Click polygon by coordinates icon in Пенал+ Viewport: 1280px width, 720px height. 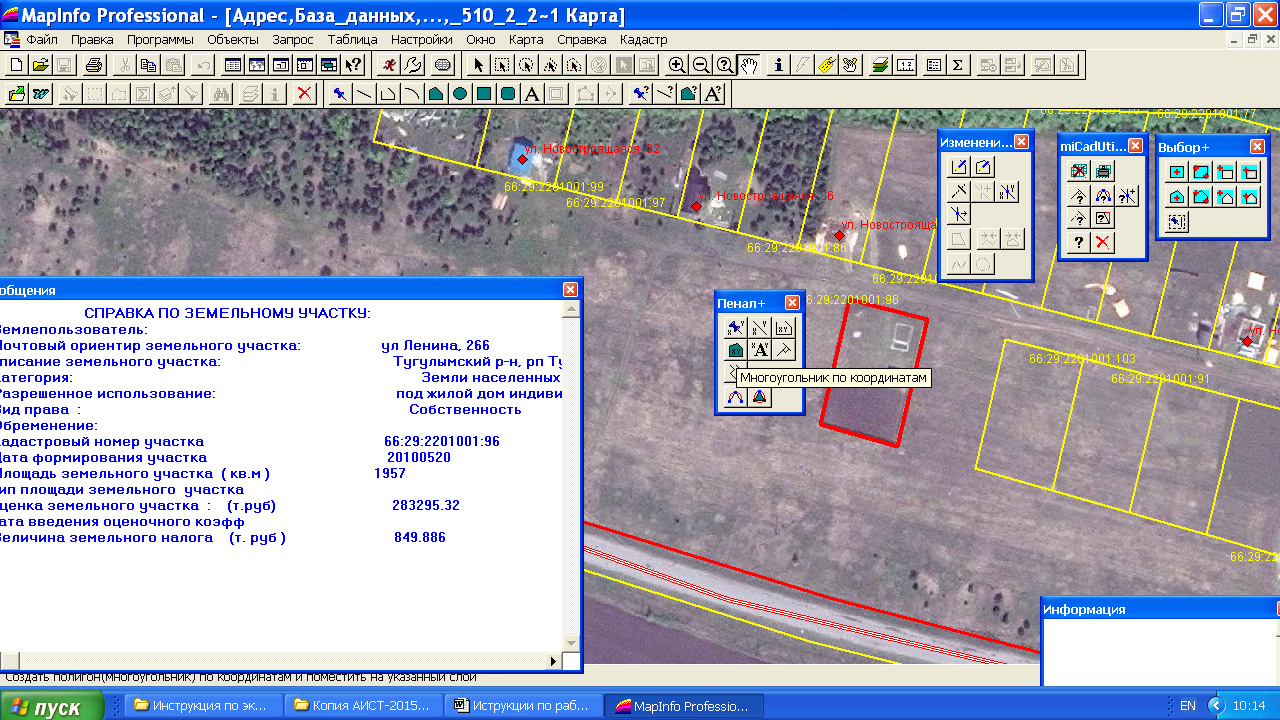pyautogui.click(x=736, y=350)
